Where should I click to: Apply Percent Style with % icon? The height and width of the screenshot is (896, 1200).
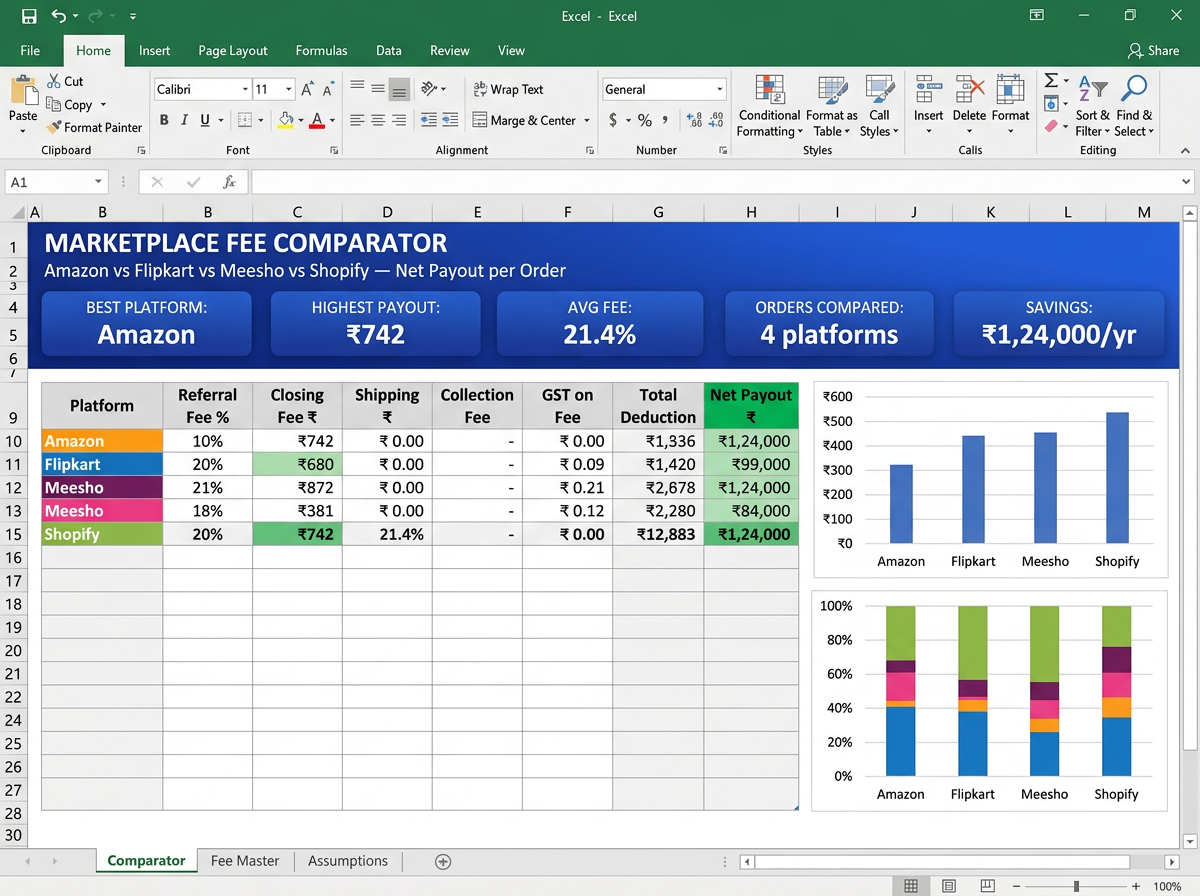click(645, 120)
